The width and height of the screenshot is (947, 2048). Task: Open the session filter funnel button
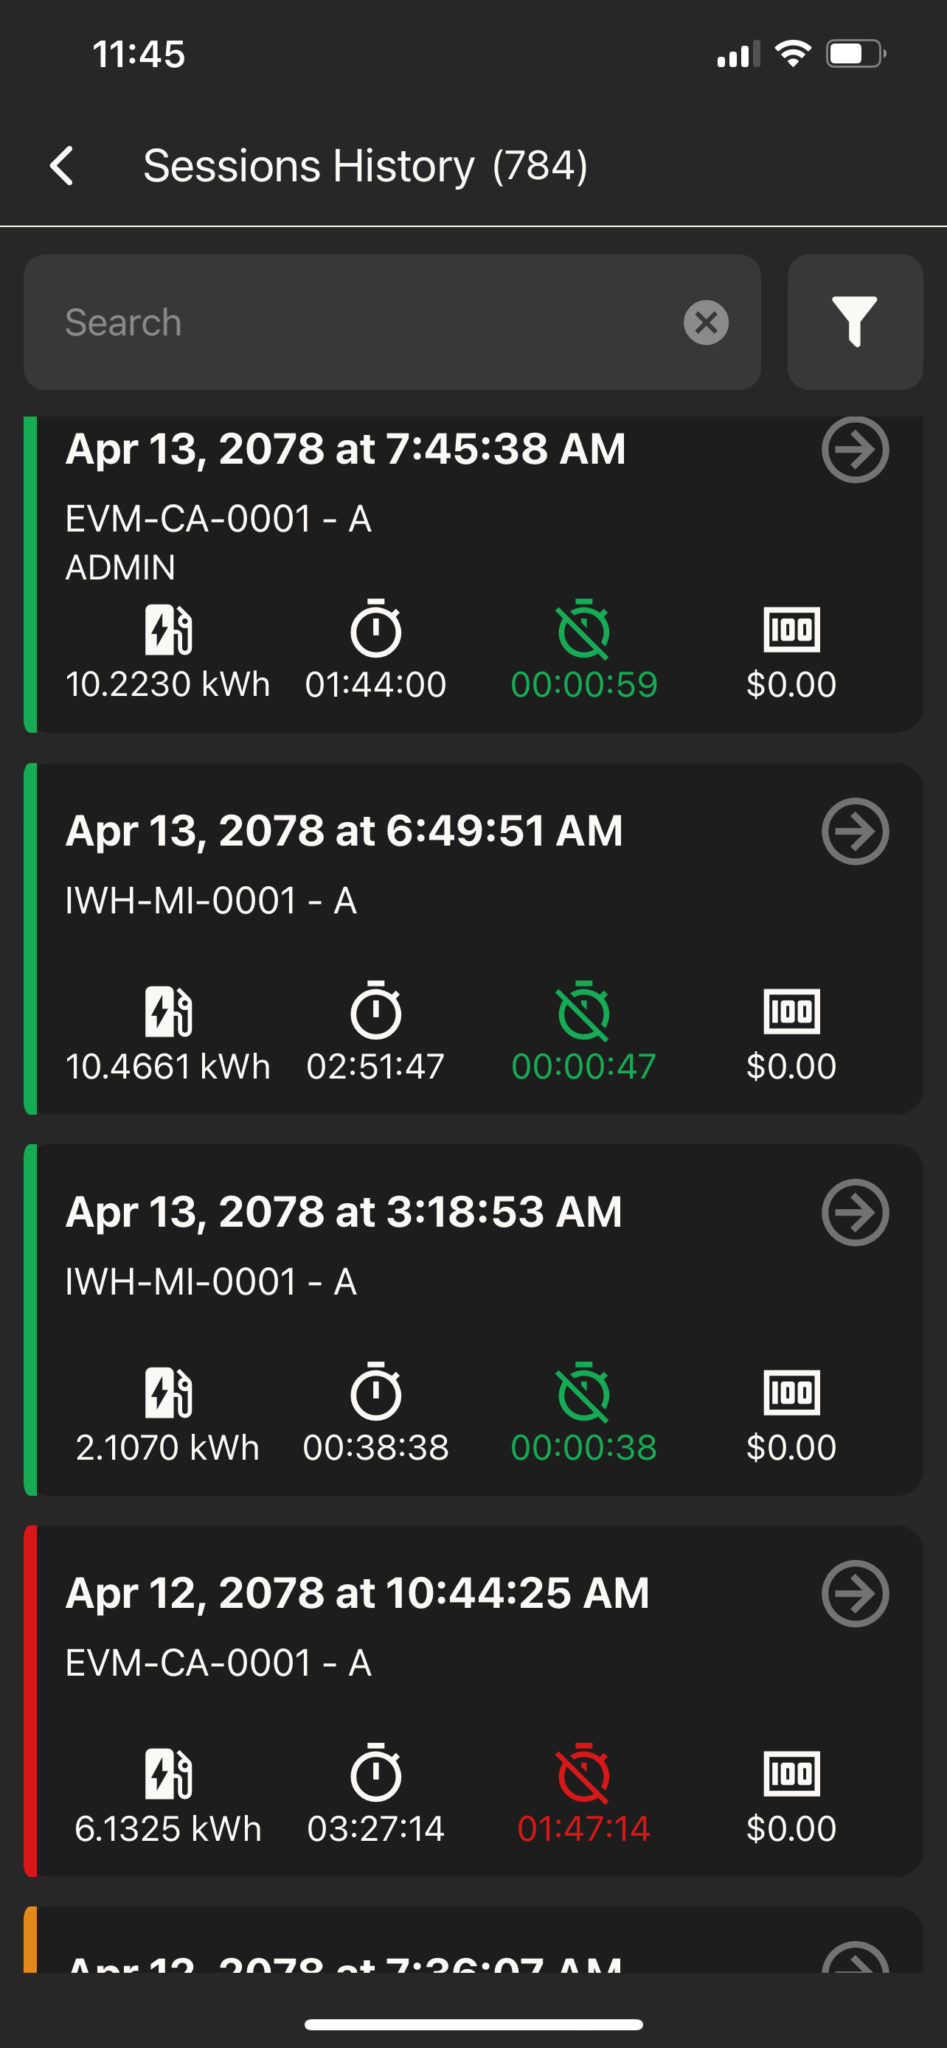point(855,322)
